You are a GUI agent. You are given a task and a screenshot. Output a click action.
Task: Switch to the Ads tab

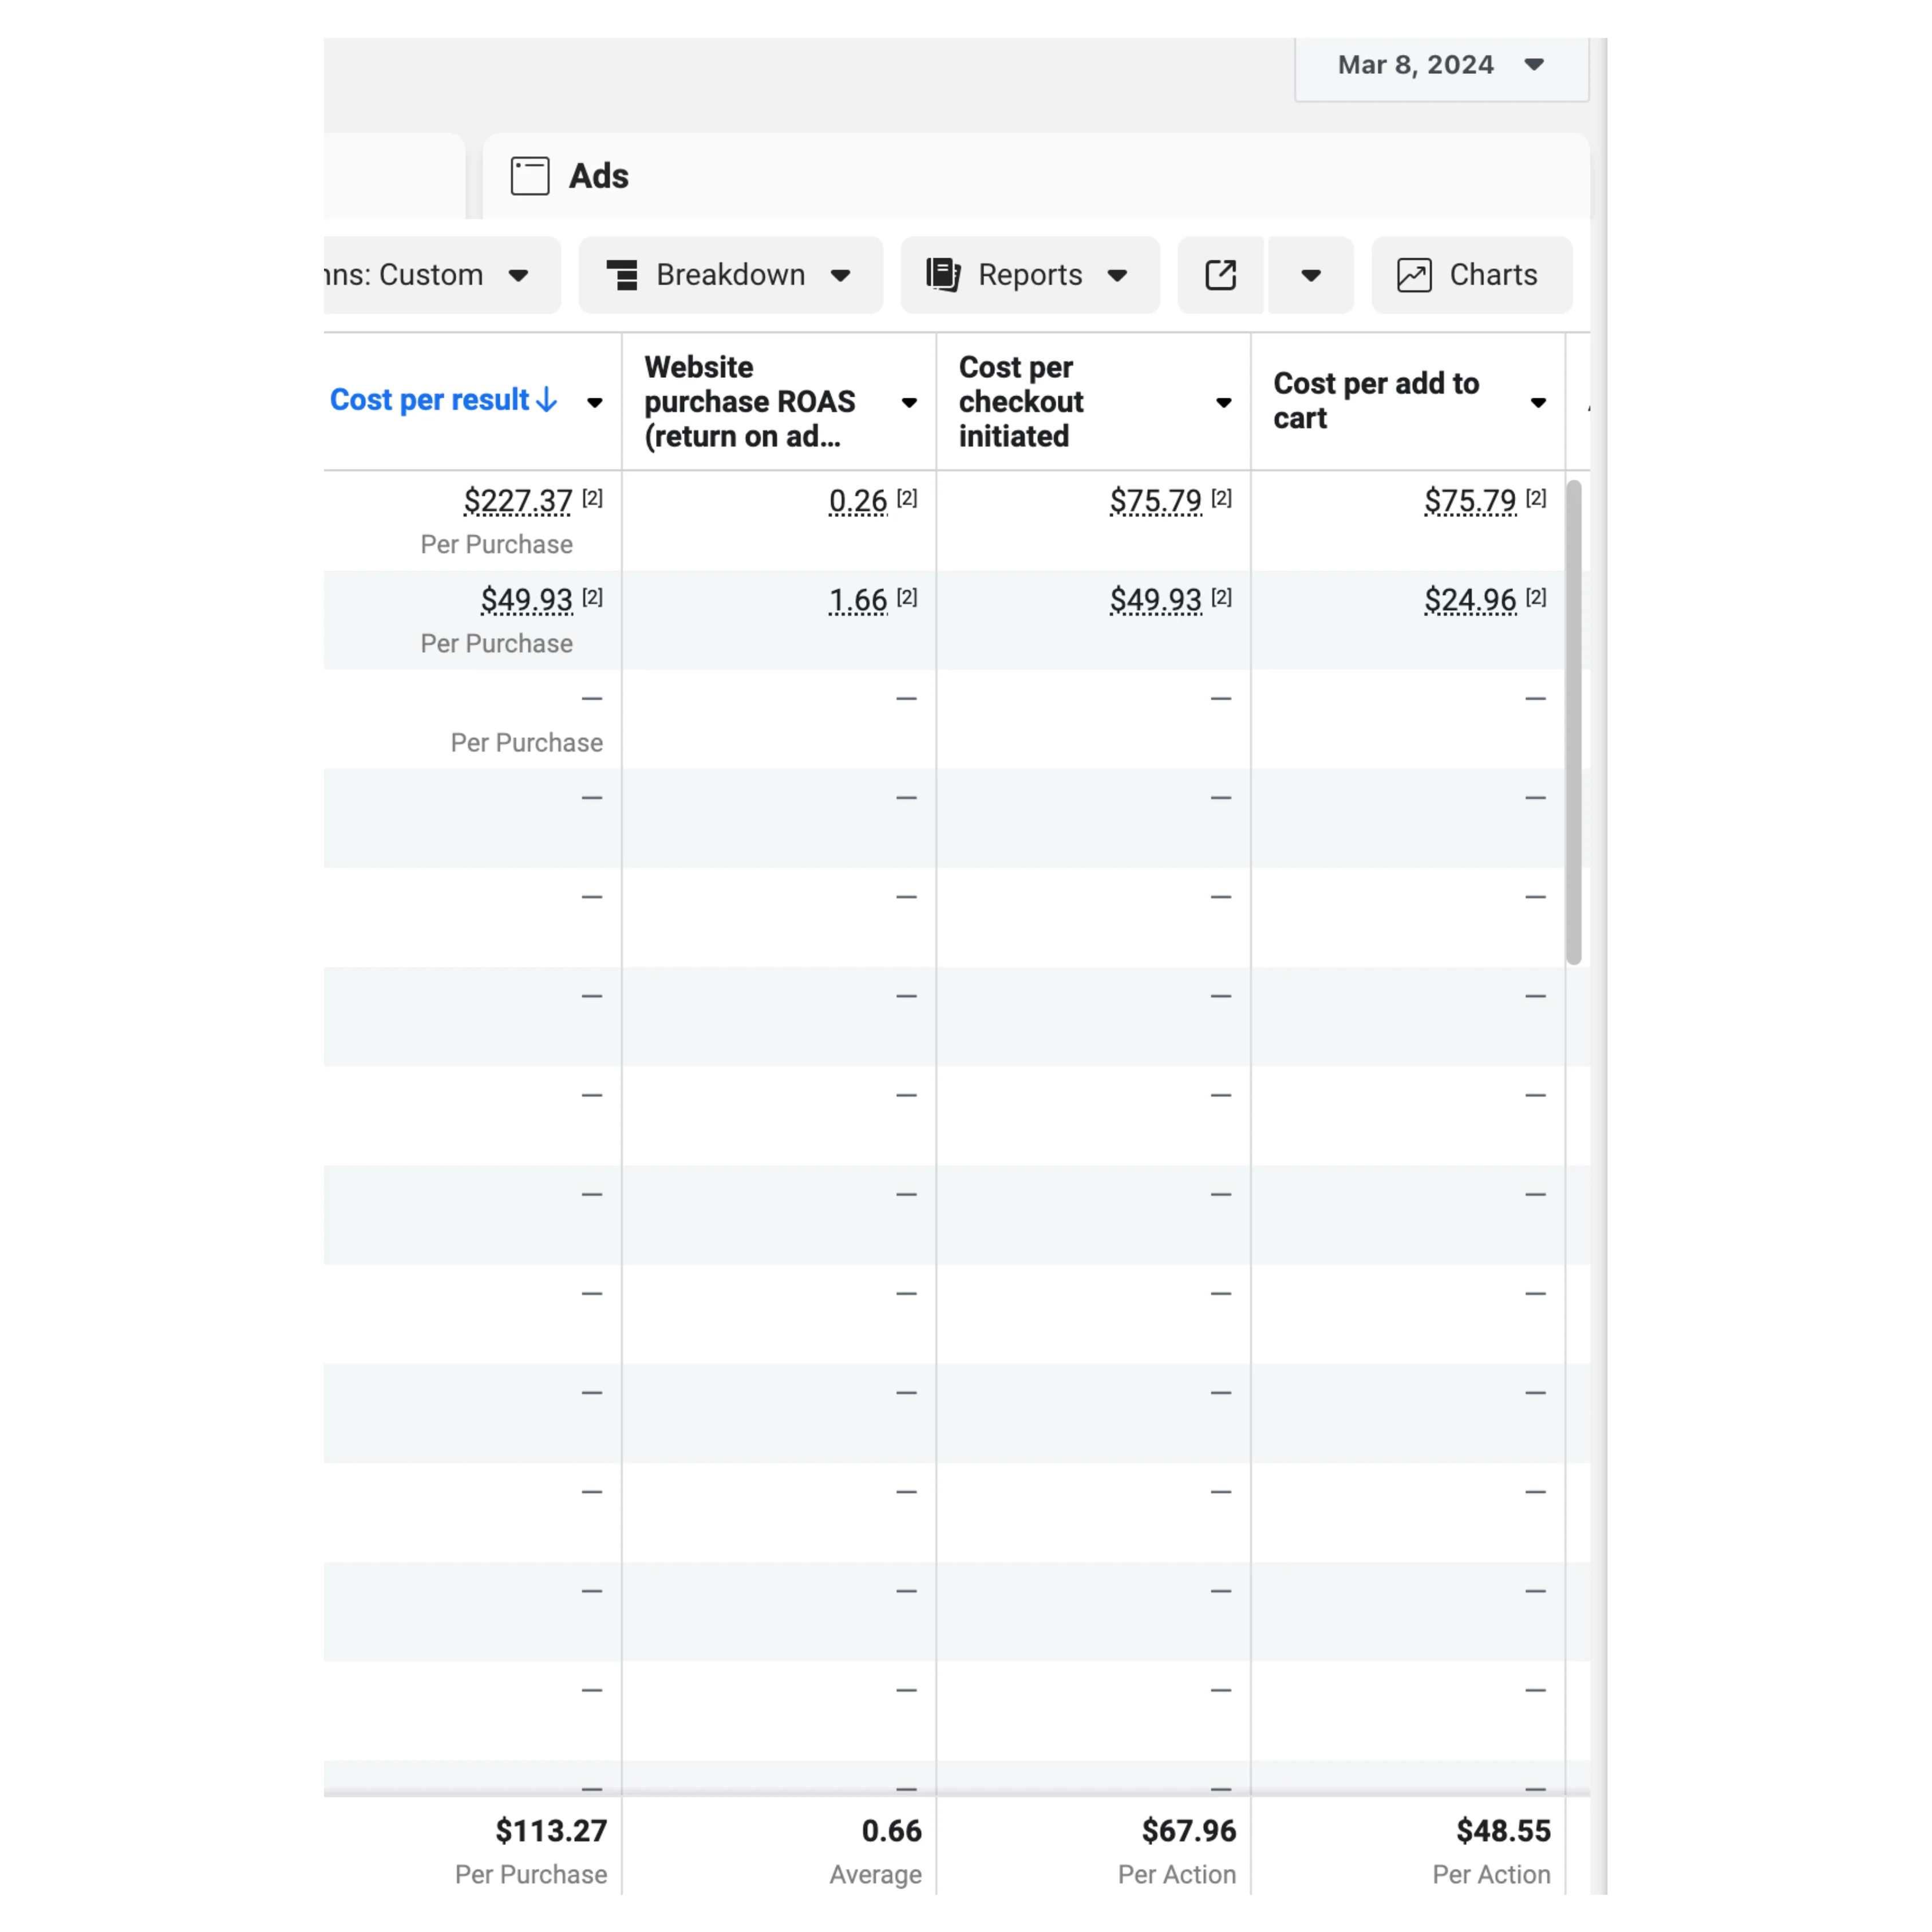click(x=598, y=176)
